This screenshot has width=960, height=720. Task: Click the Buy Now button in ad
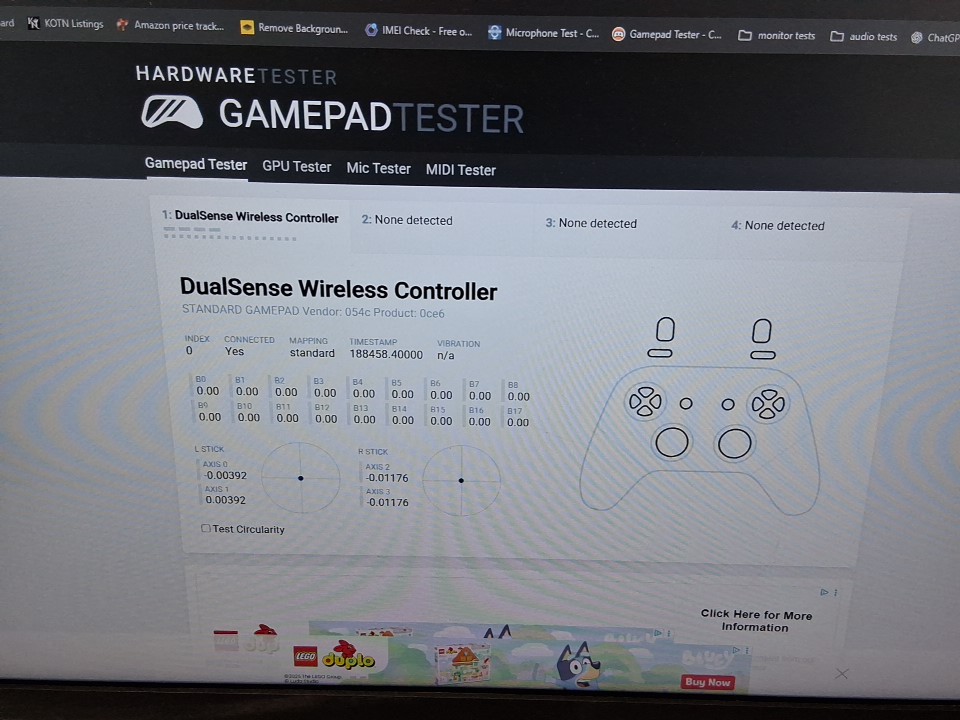pos(708,682)
